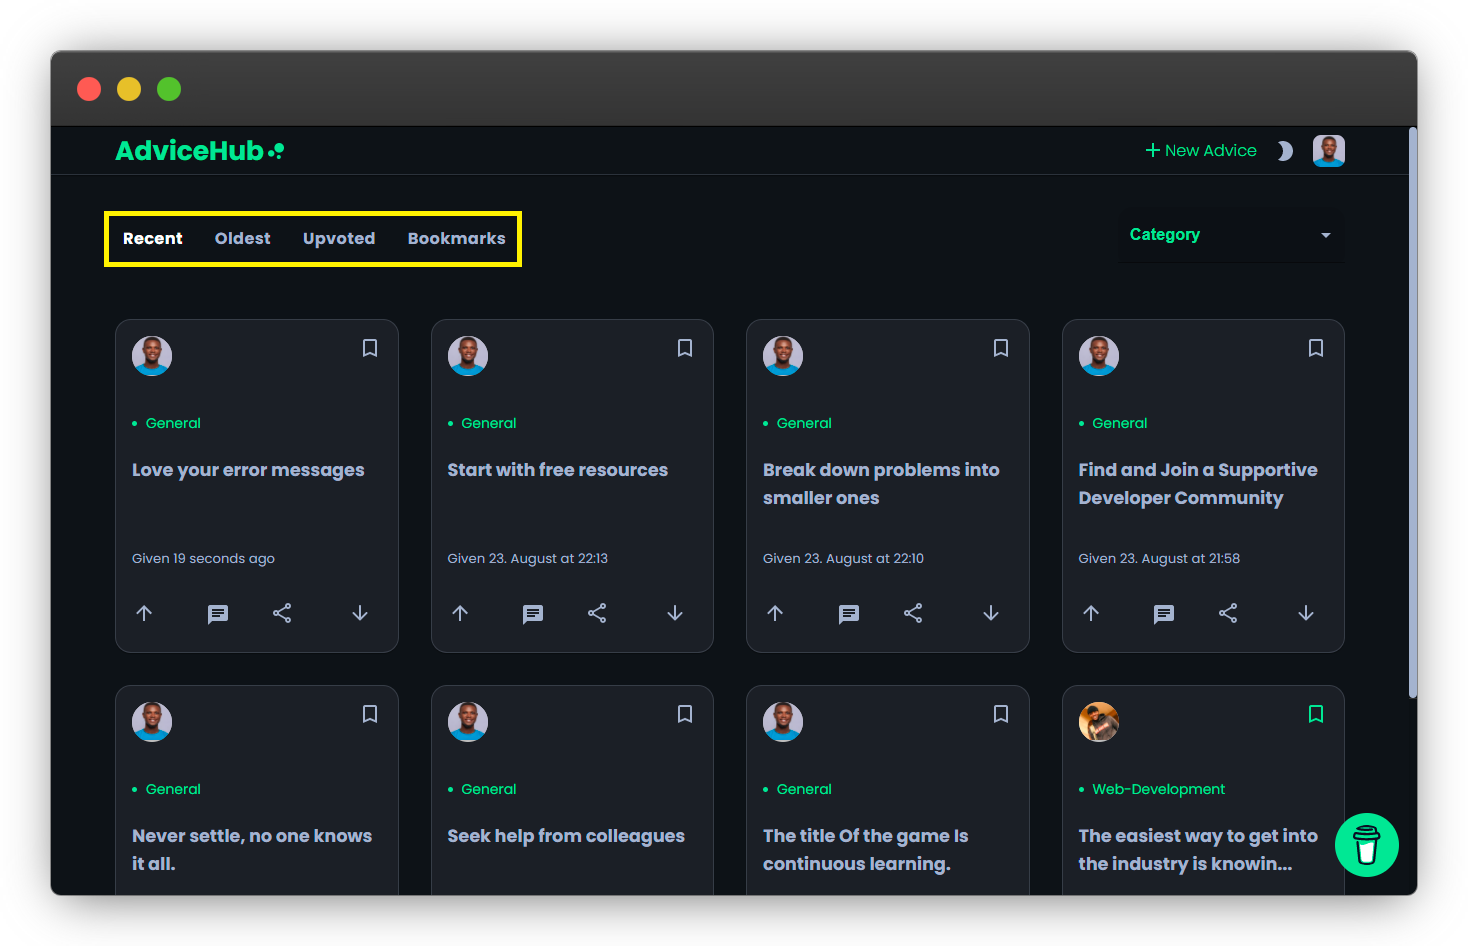The height and width of the screenshot is (946, 1468).
Task: Open 'Start with free resources' advice title
Action: (558, 470)
